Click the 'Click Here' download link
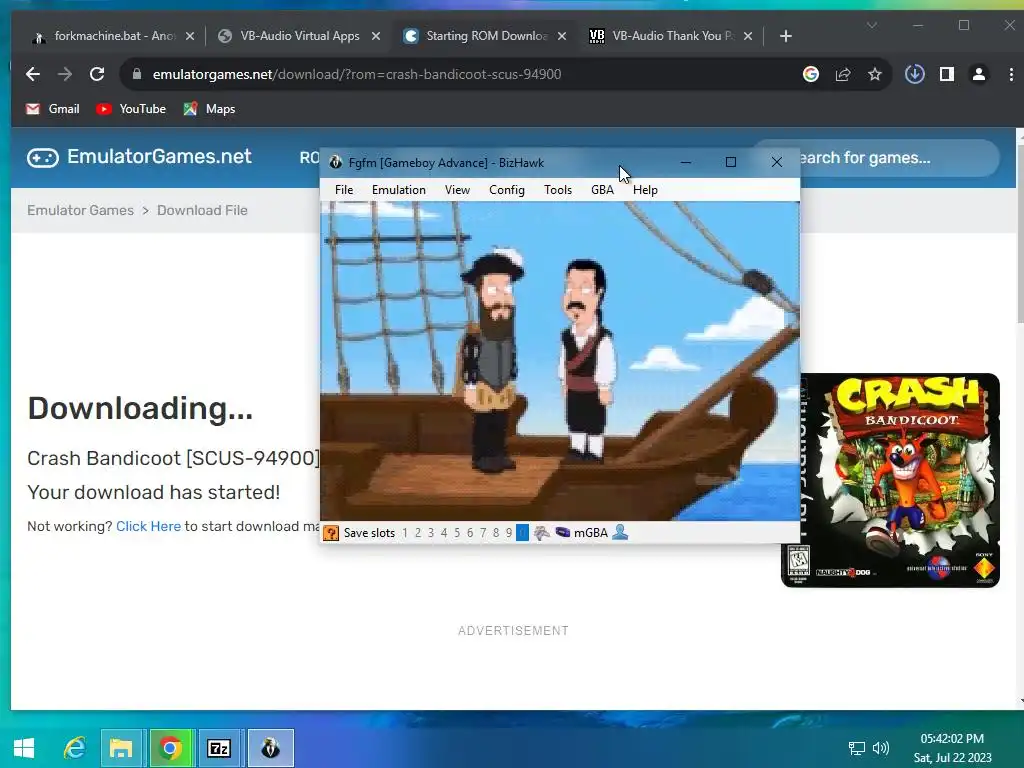Image resolution: width=1024 pixels, height=768 pixels. (x=148, y=526)
